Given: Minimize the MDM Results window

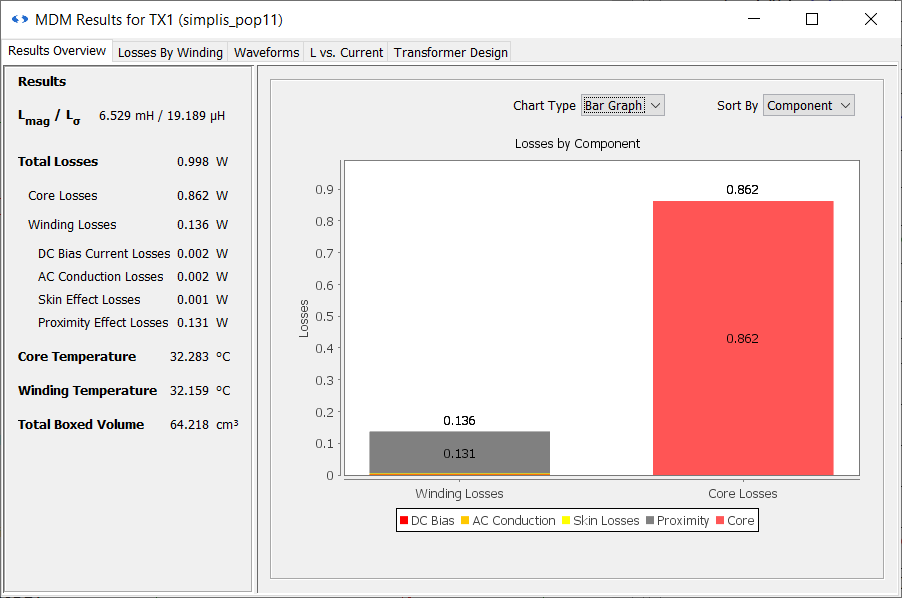Looking at the screenshot, I should 756,19.
